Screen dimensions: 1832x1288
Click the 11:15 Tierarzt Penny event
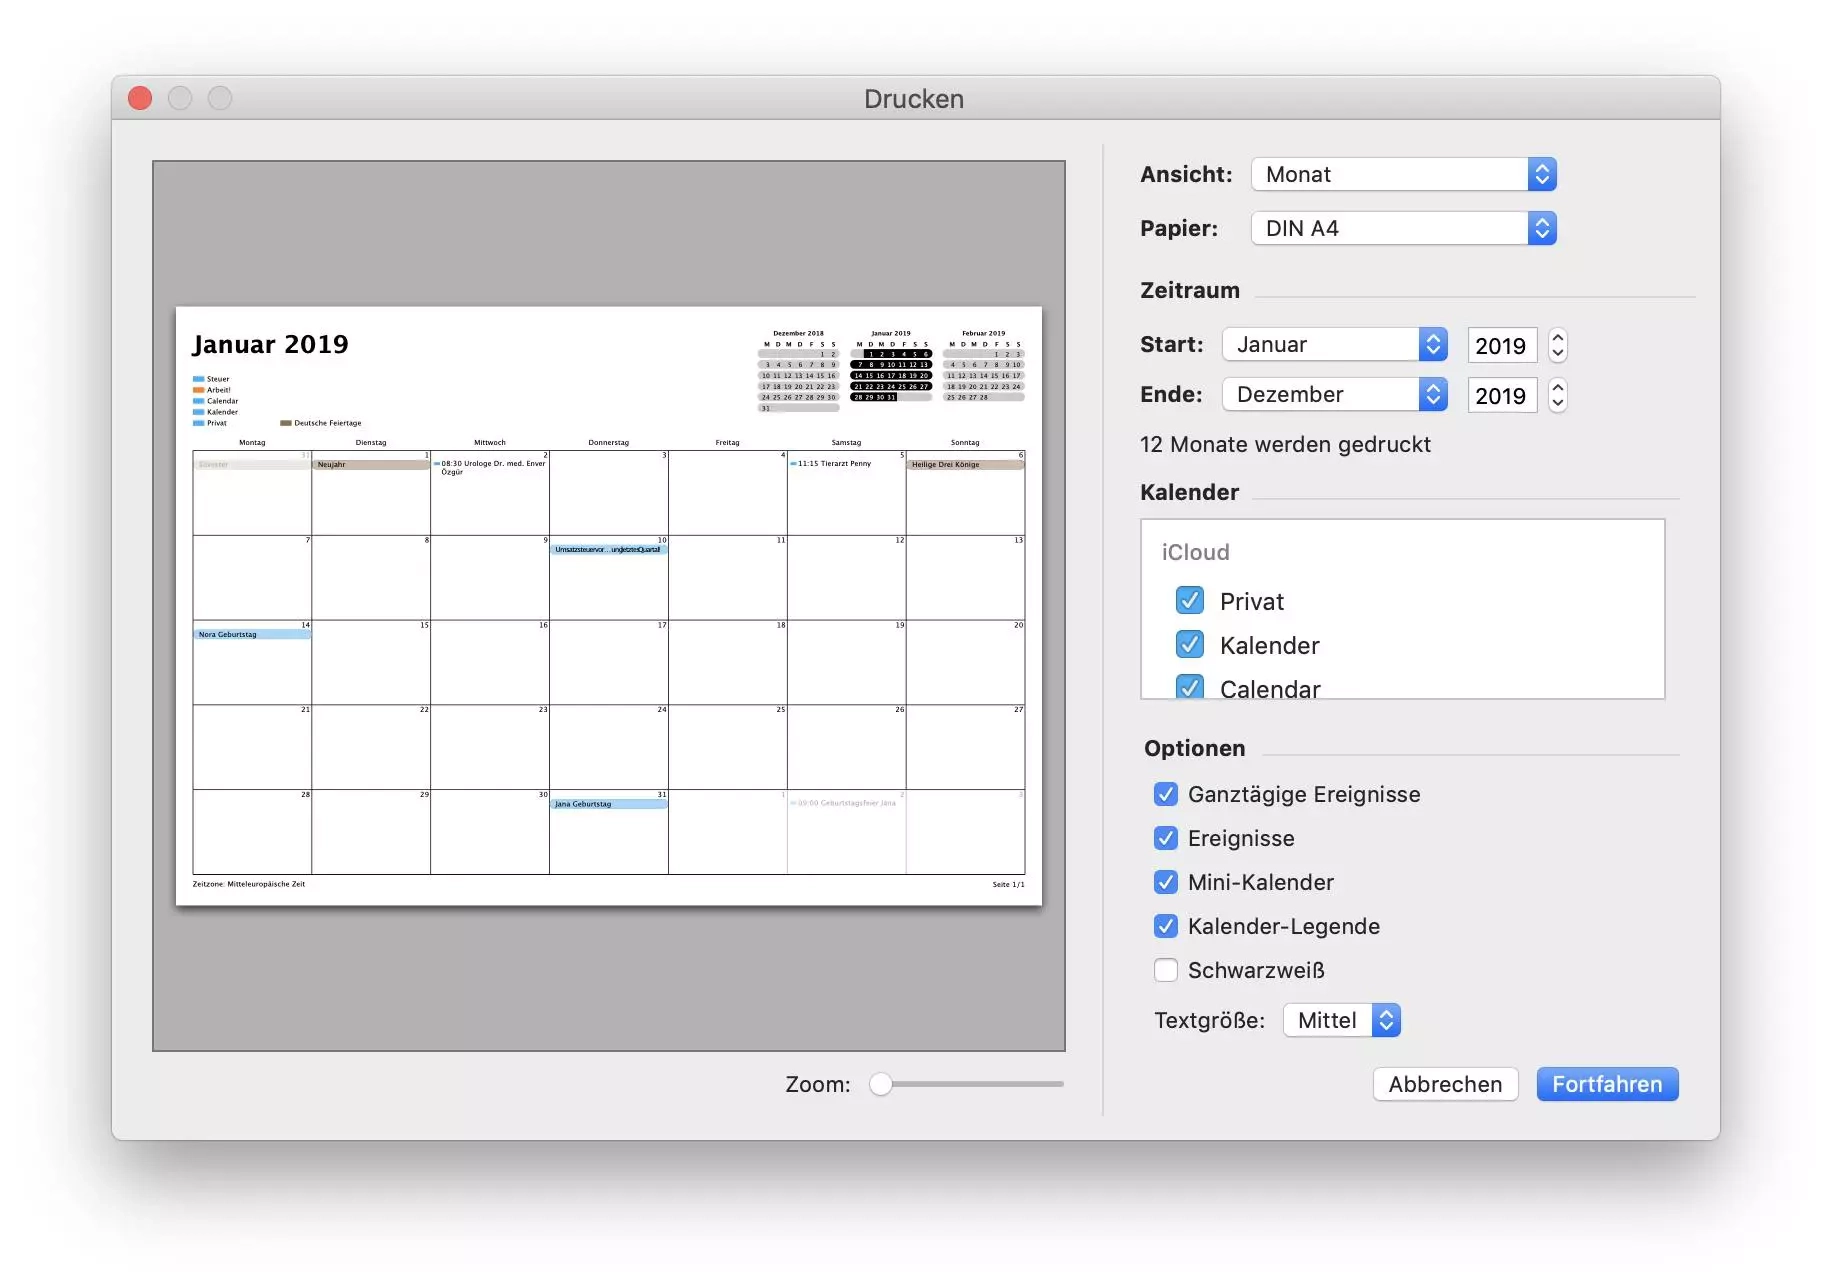pyautogui.click(x=831, y=463)
